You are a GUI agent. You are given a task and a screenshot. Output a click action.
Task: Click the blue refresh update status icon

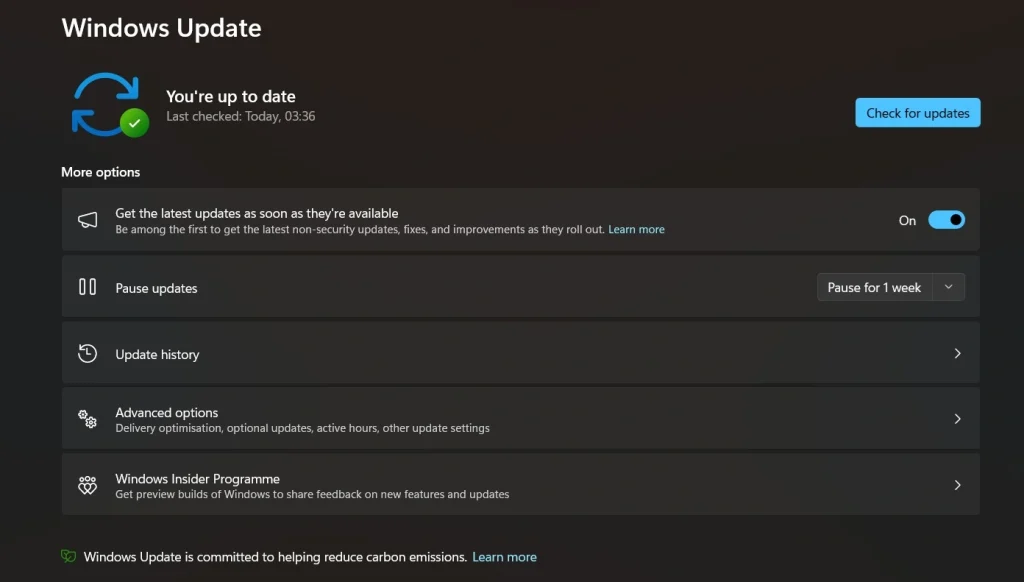[x=107, y=104]
